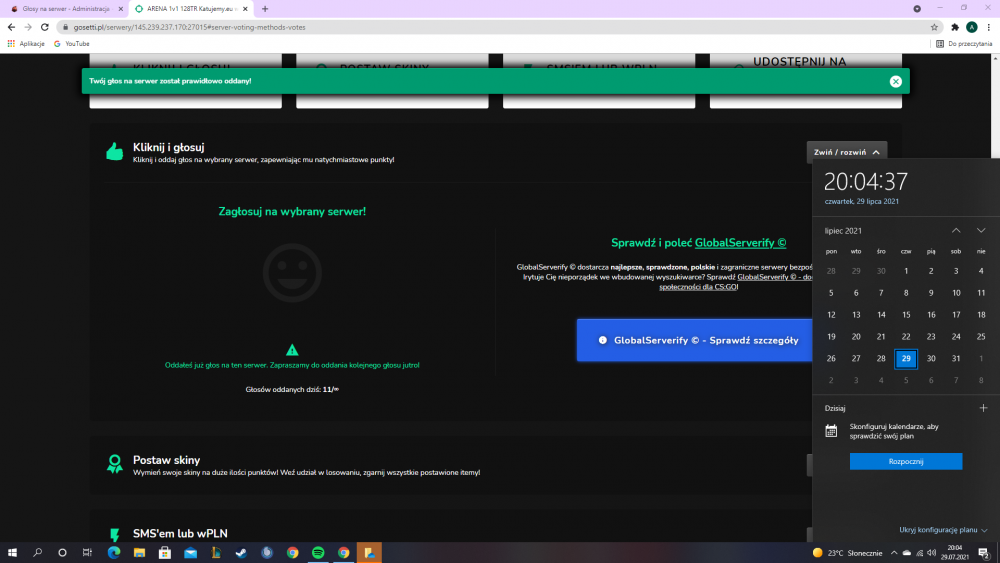Viewport: 1000px width, 563px height.
Task: Open the Chrome three-dot menu
Action: (x=989, y=27)
